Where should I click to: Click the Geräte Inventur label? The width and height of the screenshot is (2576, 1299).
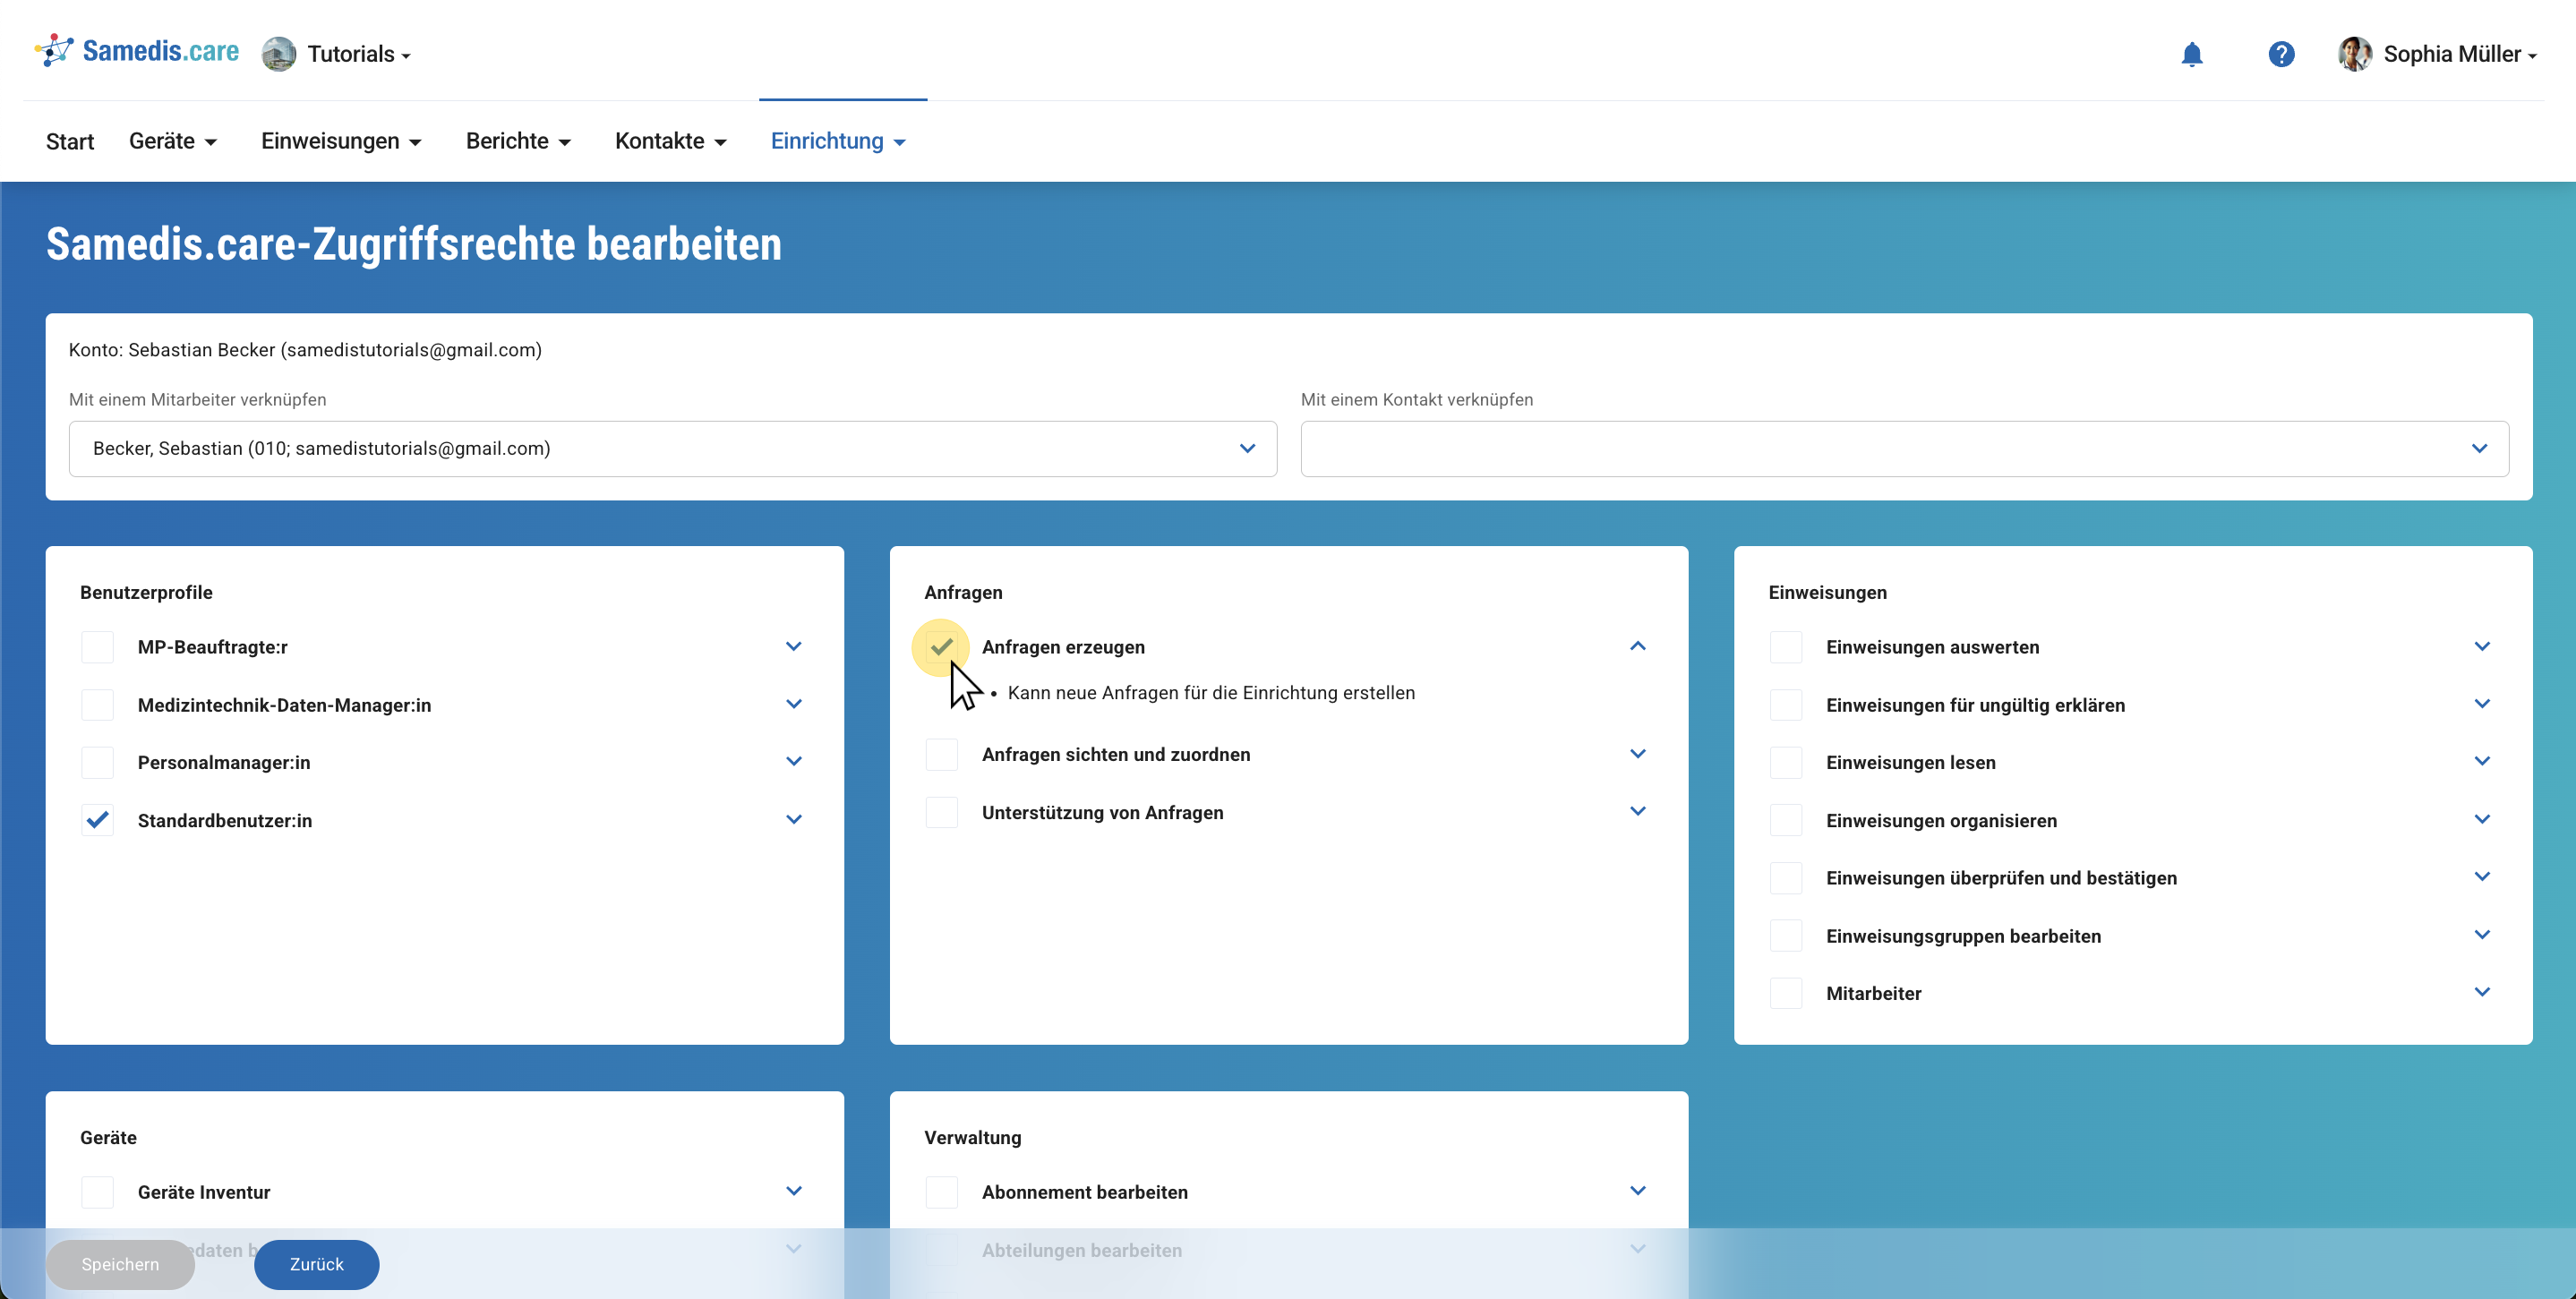click(x=204, y=1192)
